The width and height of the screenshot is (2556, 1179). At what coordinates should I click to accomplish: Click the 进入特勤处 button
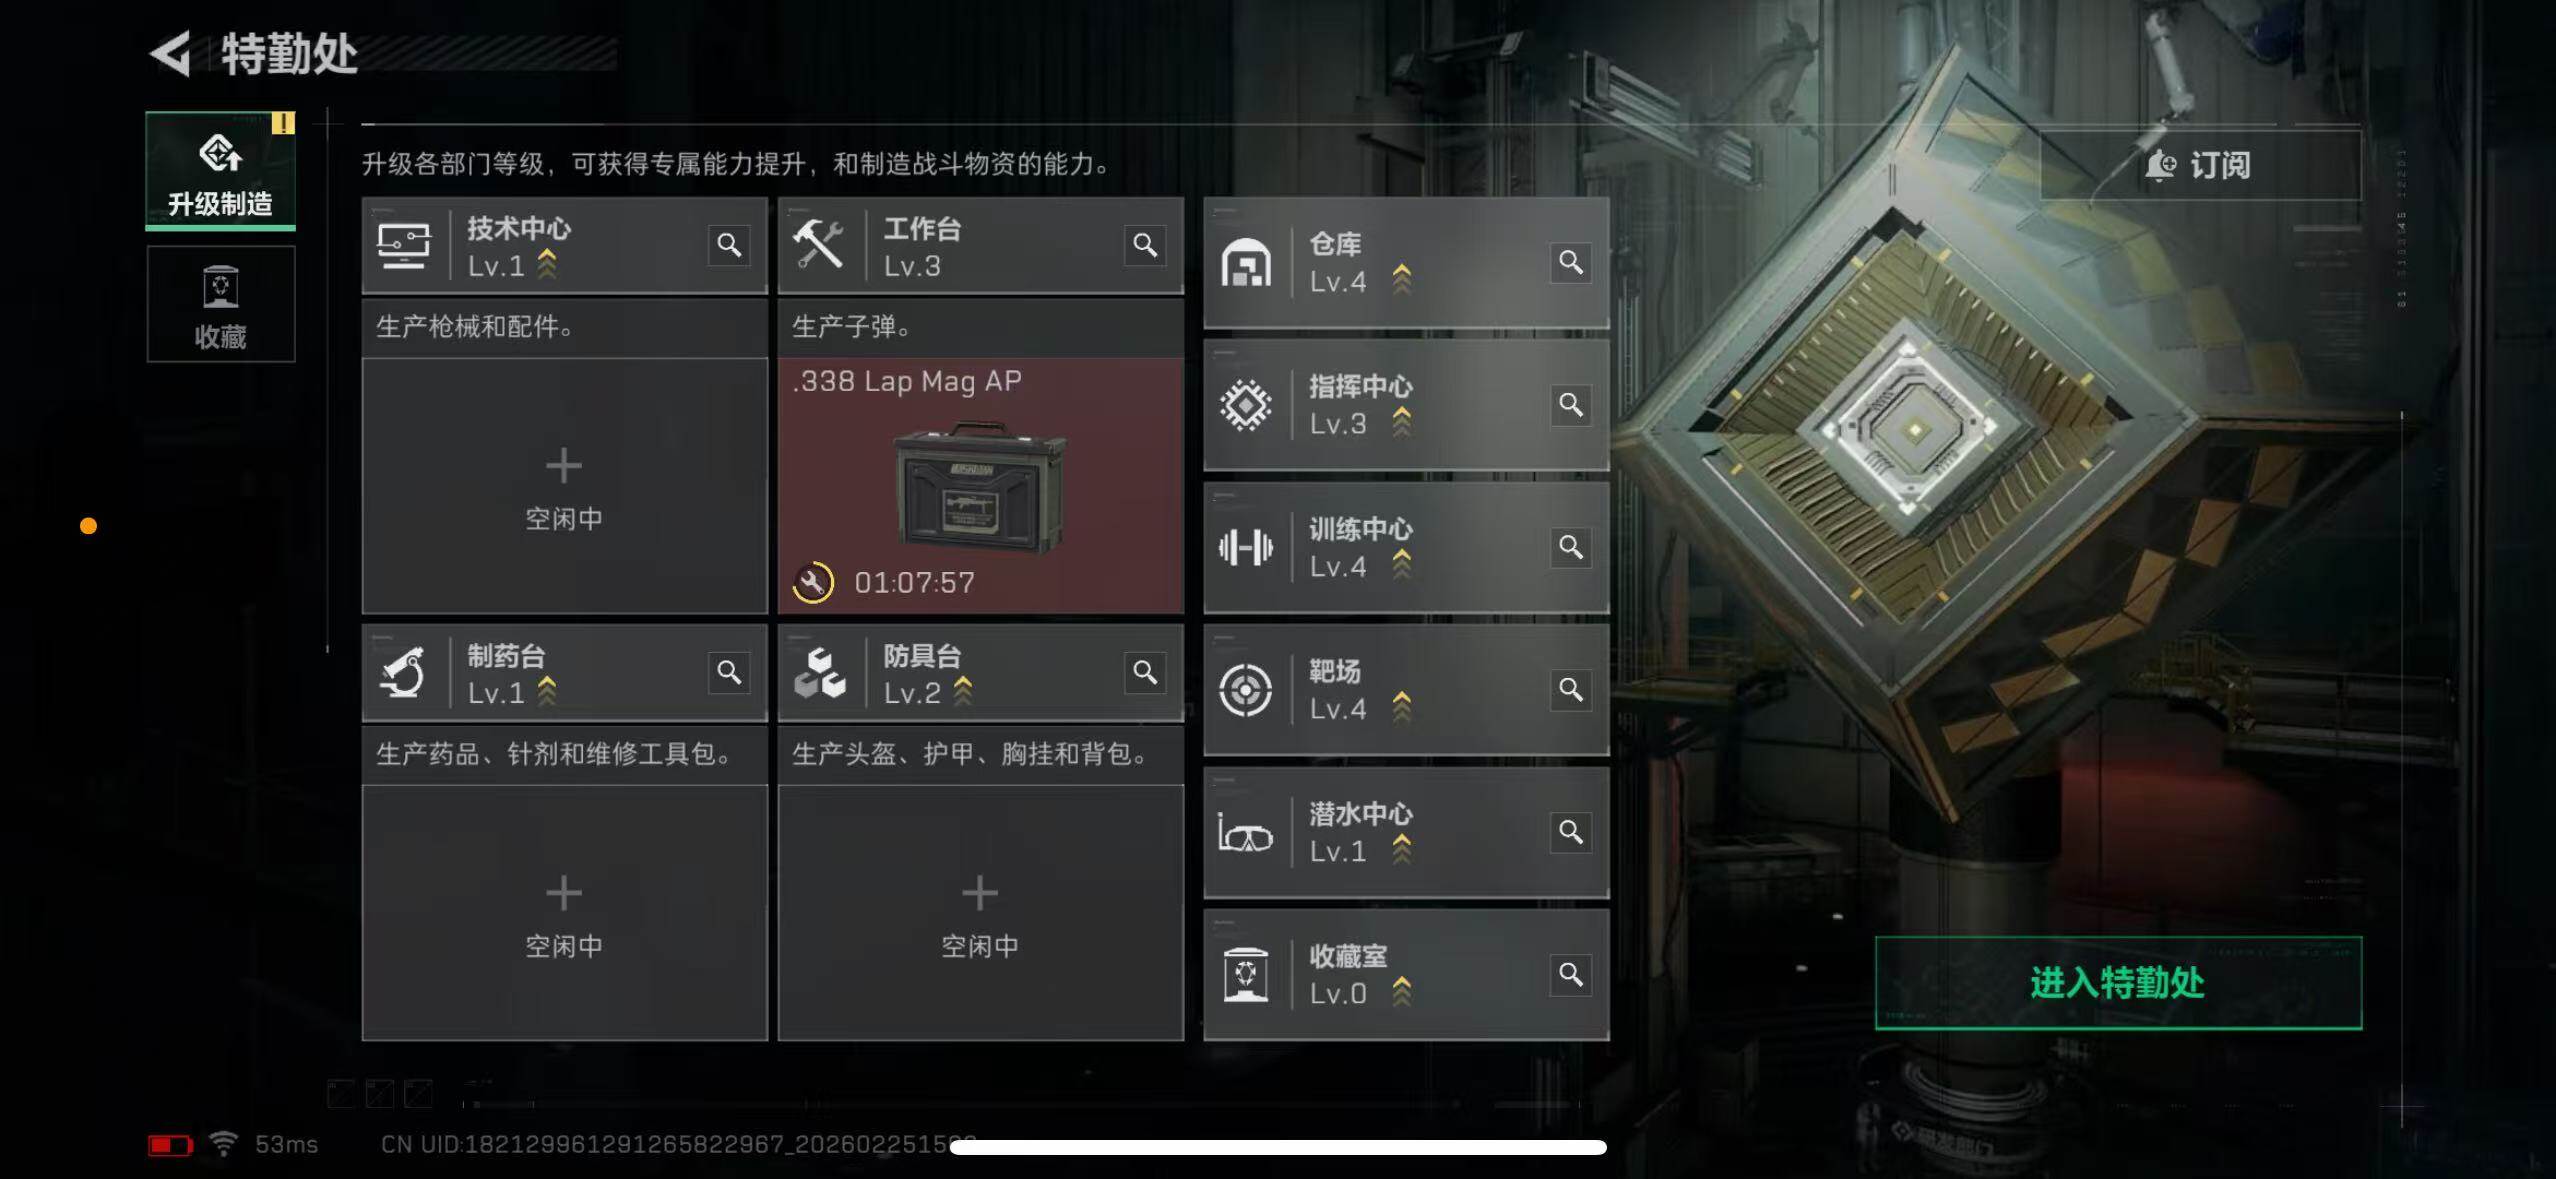click(x=2118, y=983)
